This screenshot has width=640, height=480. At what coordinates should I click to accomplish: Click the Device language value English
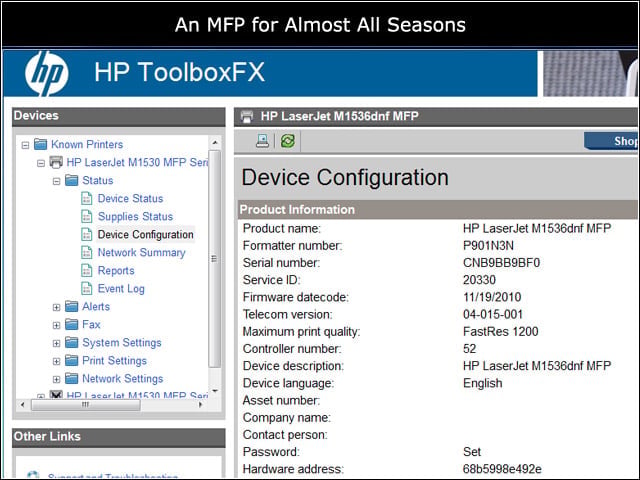[x=482, y=383]
